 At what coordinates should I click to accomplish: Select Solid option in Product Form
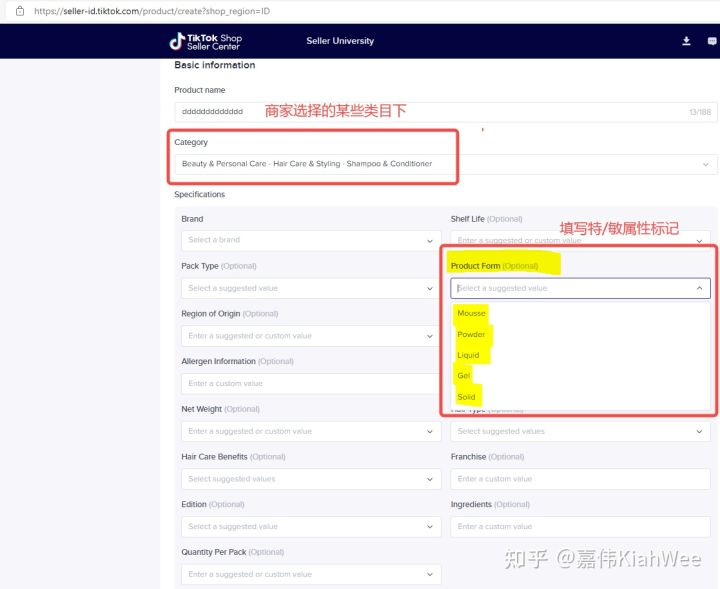click(466, 397)
